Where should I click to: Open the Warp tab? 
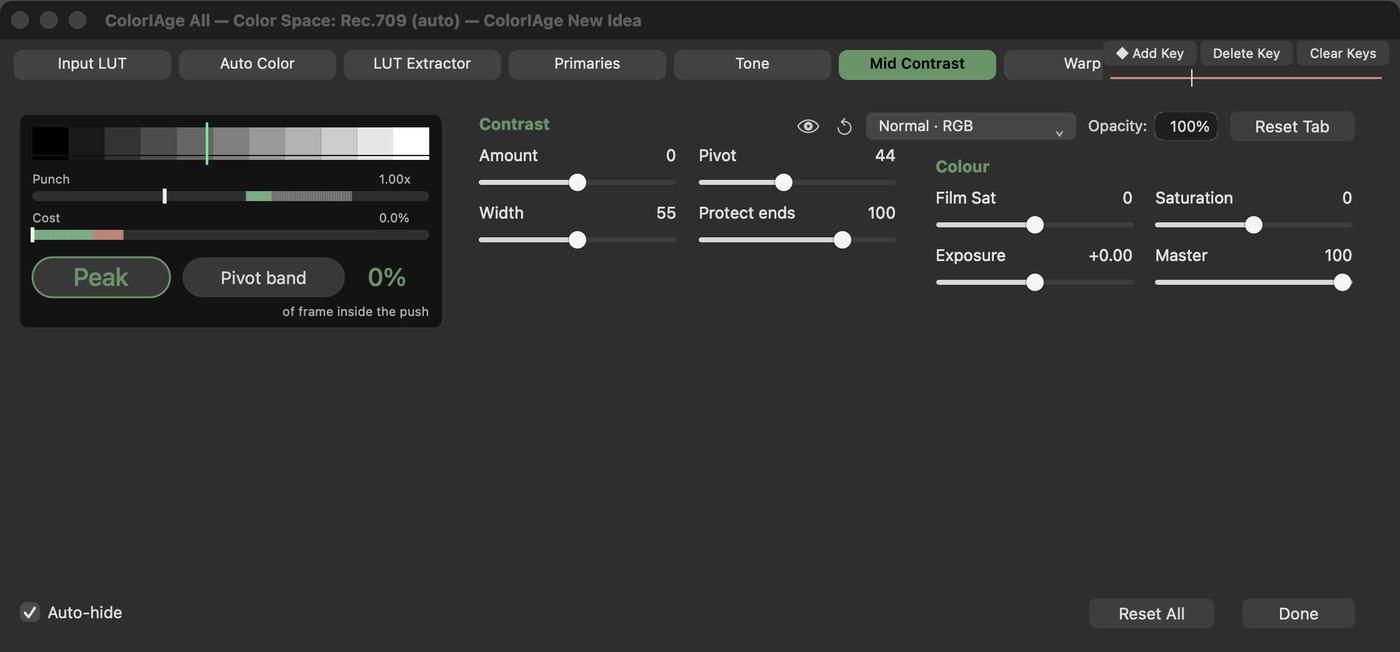tap(1054, 64)
